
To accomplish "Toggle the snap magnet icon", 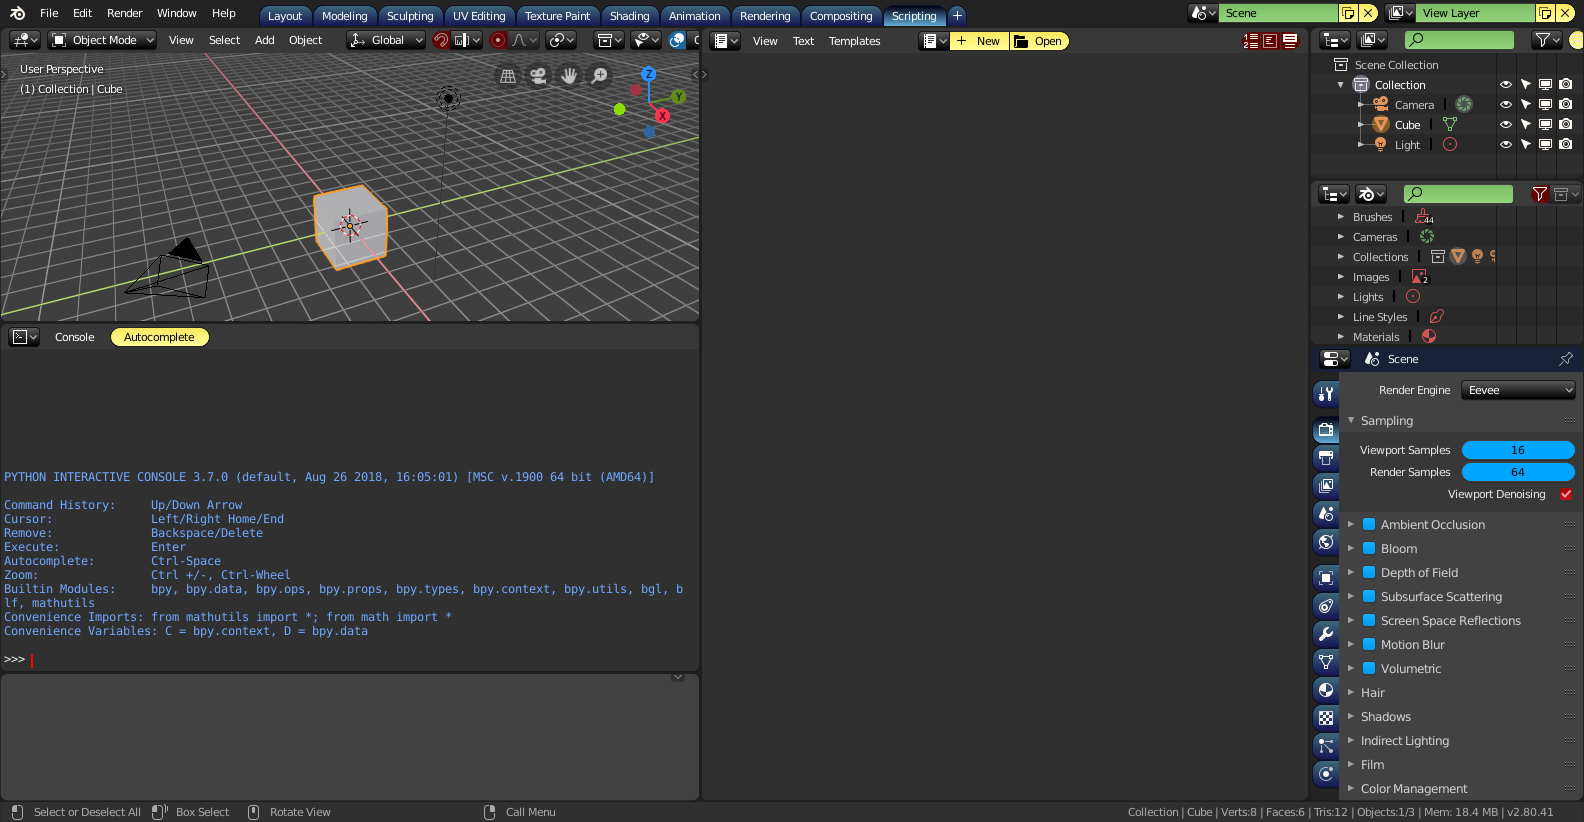I will click(x=441, y=40).
